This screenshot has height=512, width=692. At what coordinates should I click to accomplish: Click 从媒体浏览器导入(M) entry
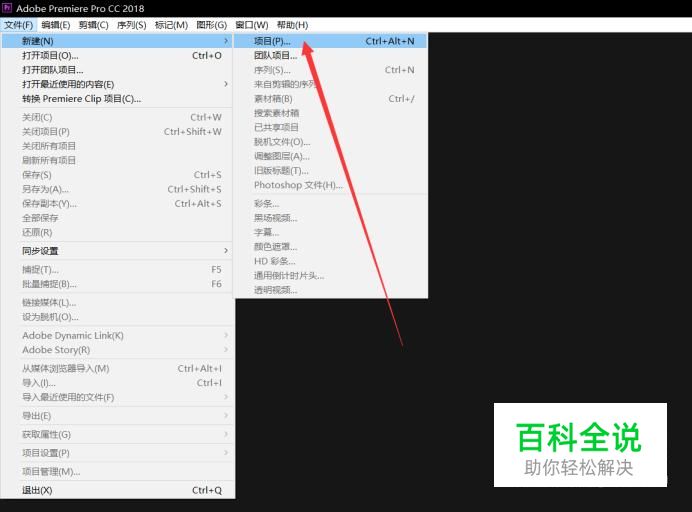pos(117,369)
